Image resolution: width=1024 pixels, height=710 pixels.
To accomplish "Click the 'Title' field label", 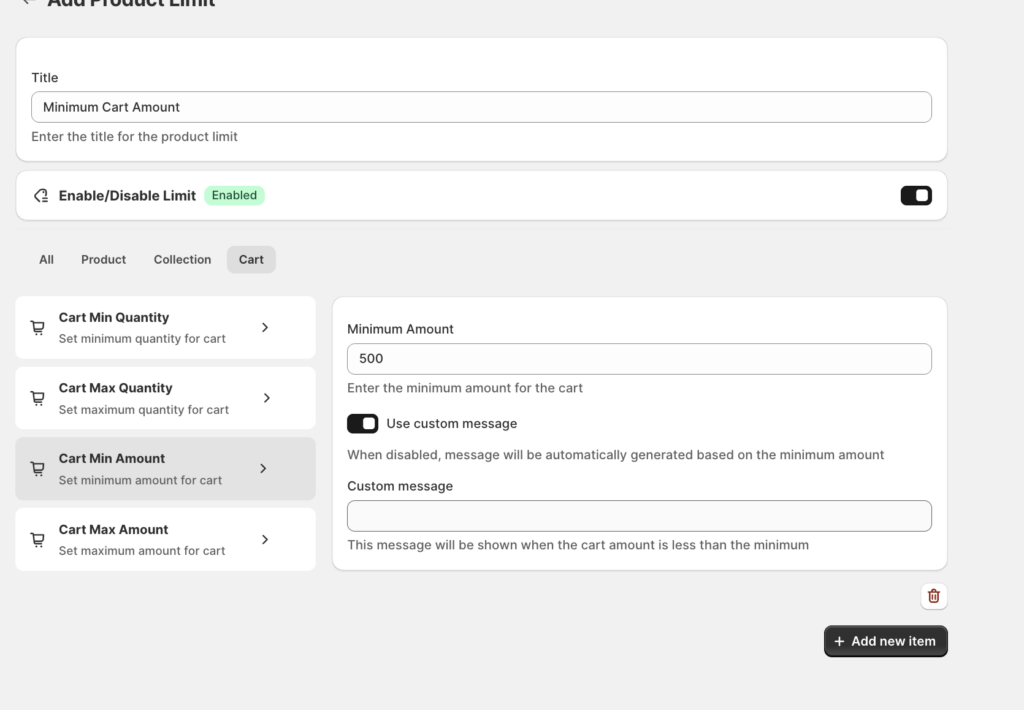I will click(44, 78).
